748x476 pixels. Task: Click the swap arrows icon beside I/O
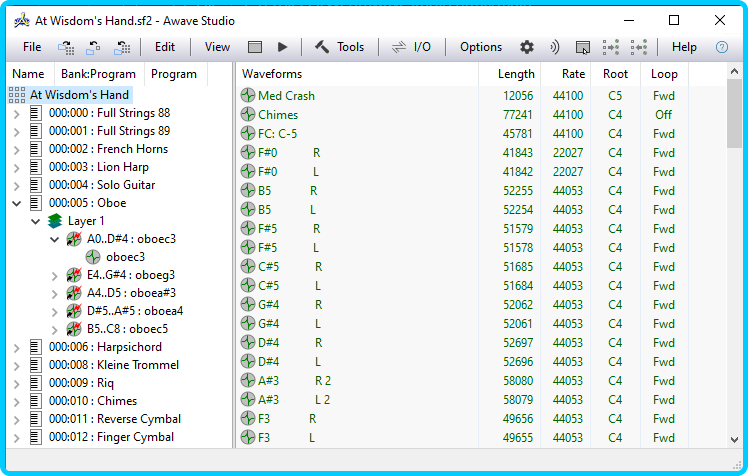[x=398, y=47]
